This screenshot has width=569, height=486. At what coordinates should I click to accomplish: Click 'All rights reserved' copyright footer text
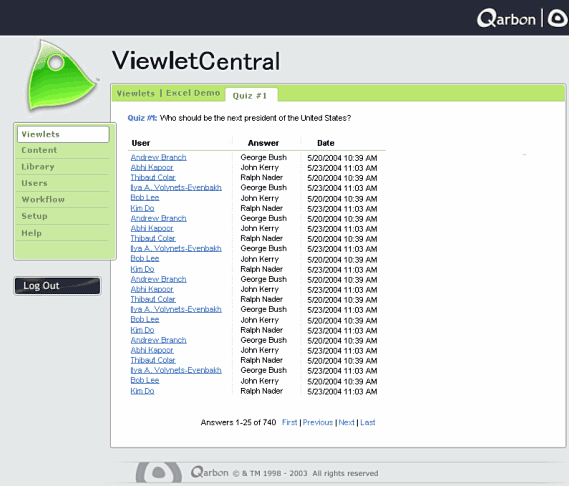coord(345,473)
